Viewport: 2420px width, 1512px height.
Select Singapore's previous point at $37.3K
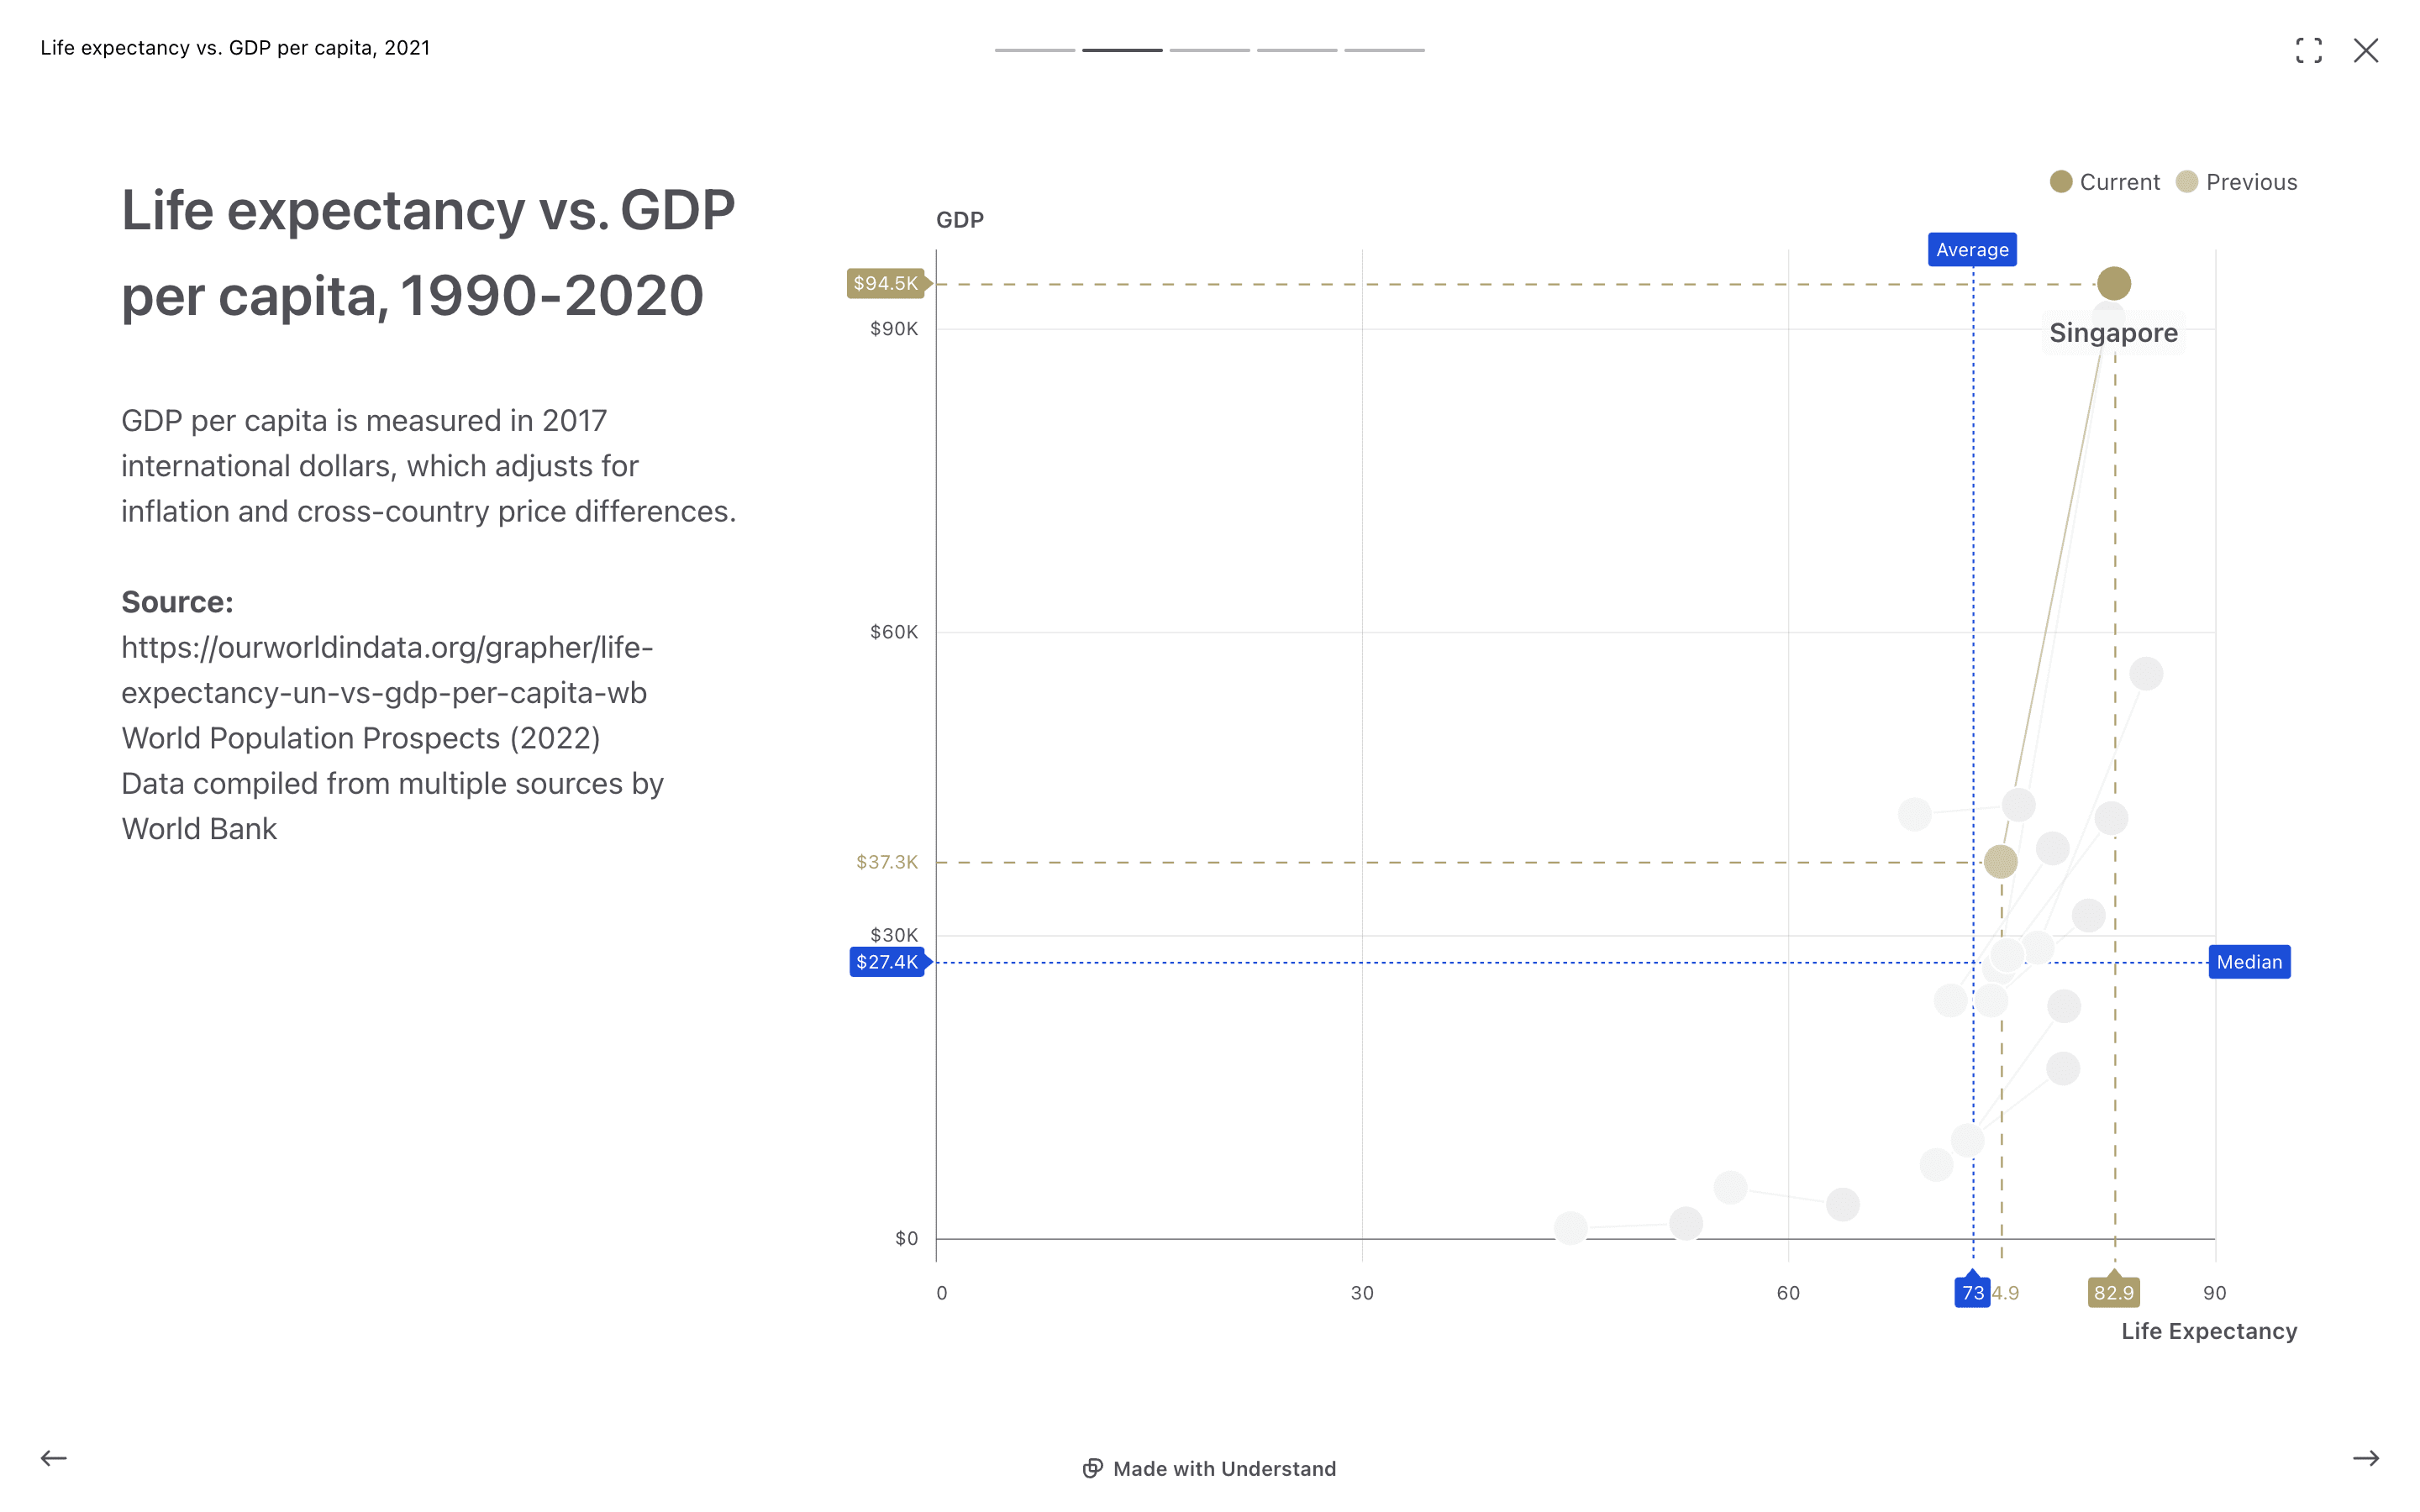(2000, 861)
